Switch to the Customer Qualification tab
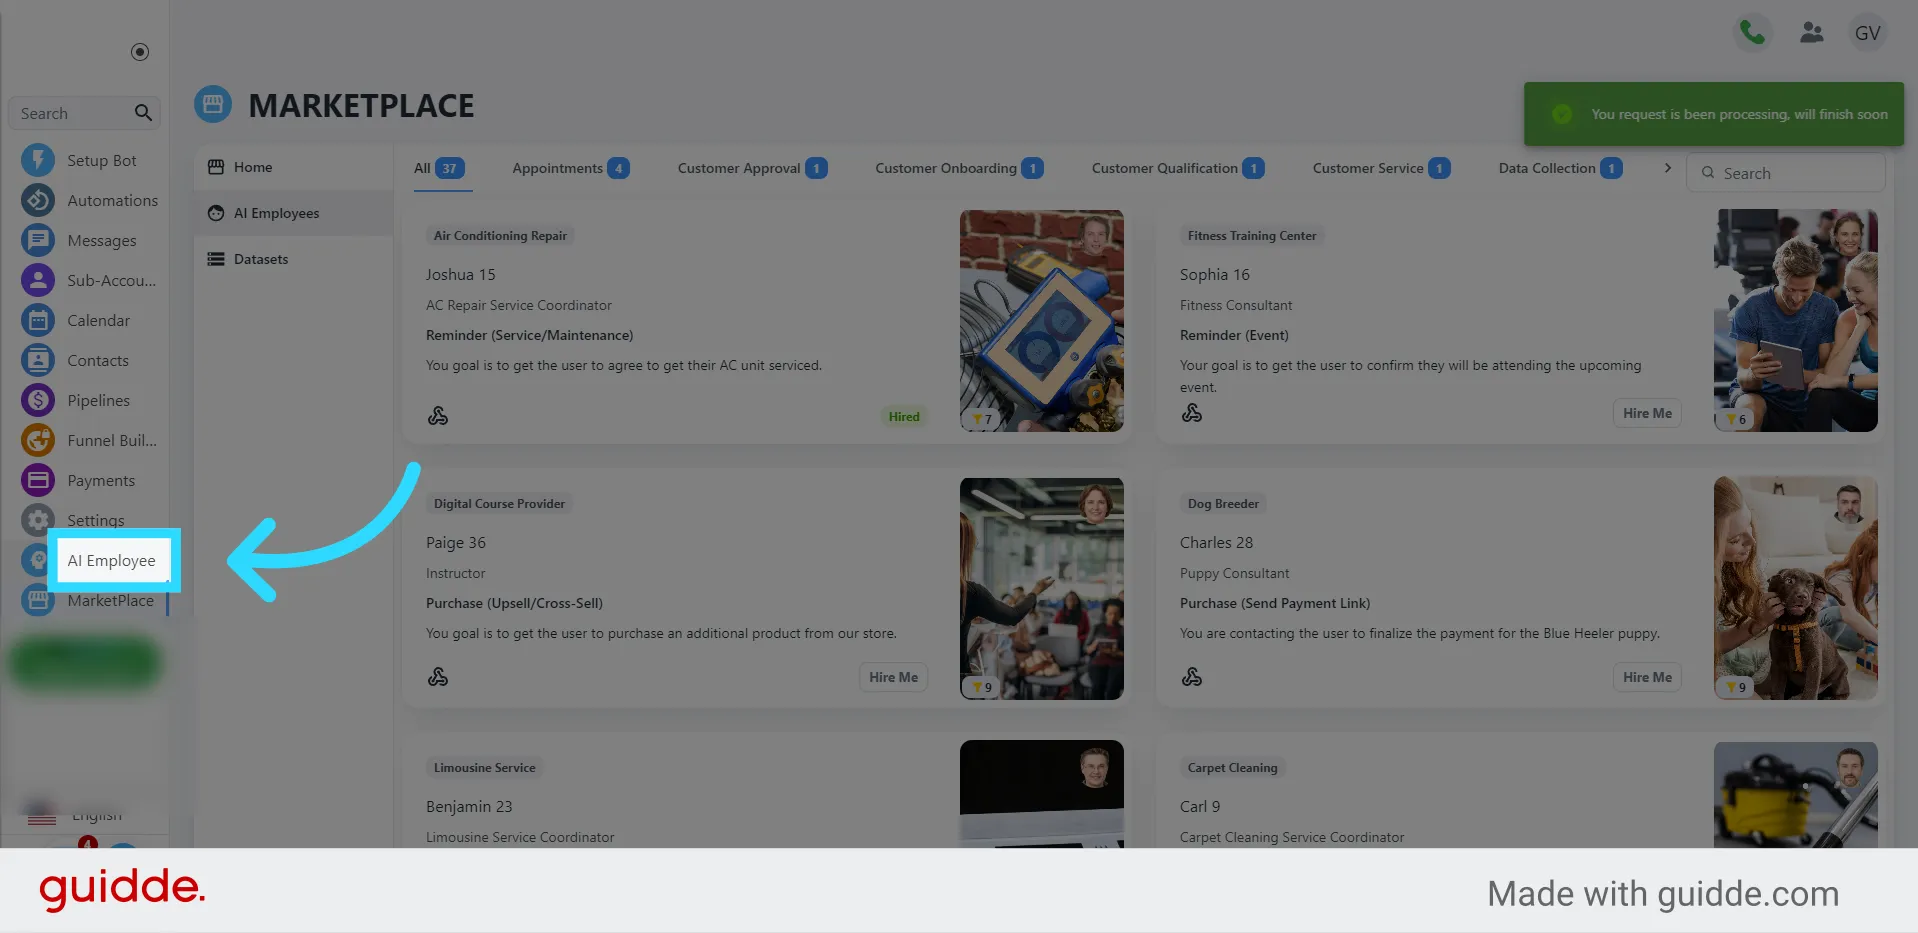Image resolution: width=1918 pixels, height=933 pixels. pyautogui.click(x=1178, y=168)
